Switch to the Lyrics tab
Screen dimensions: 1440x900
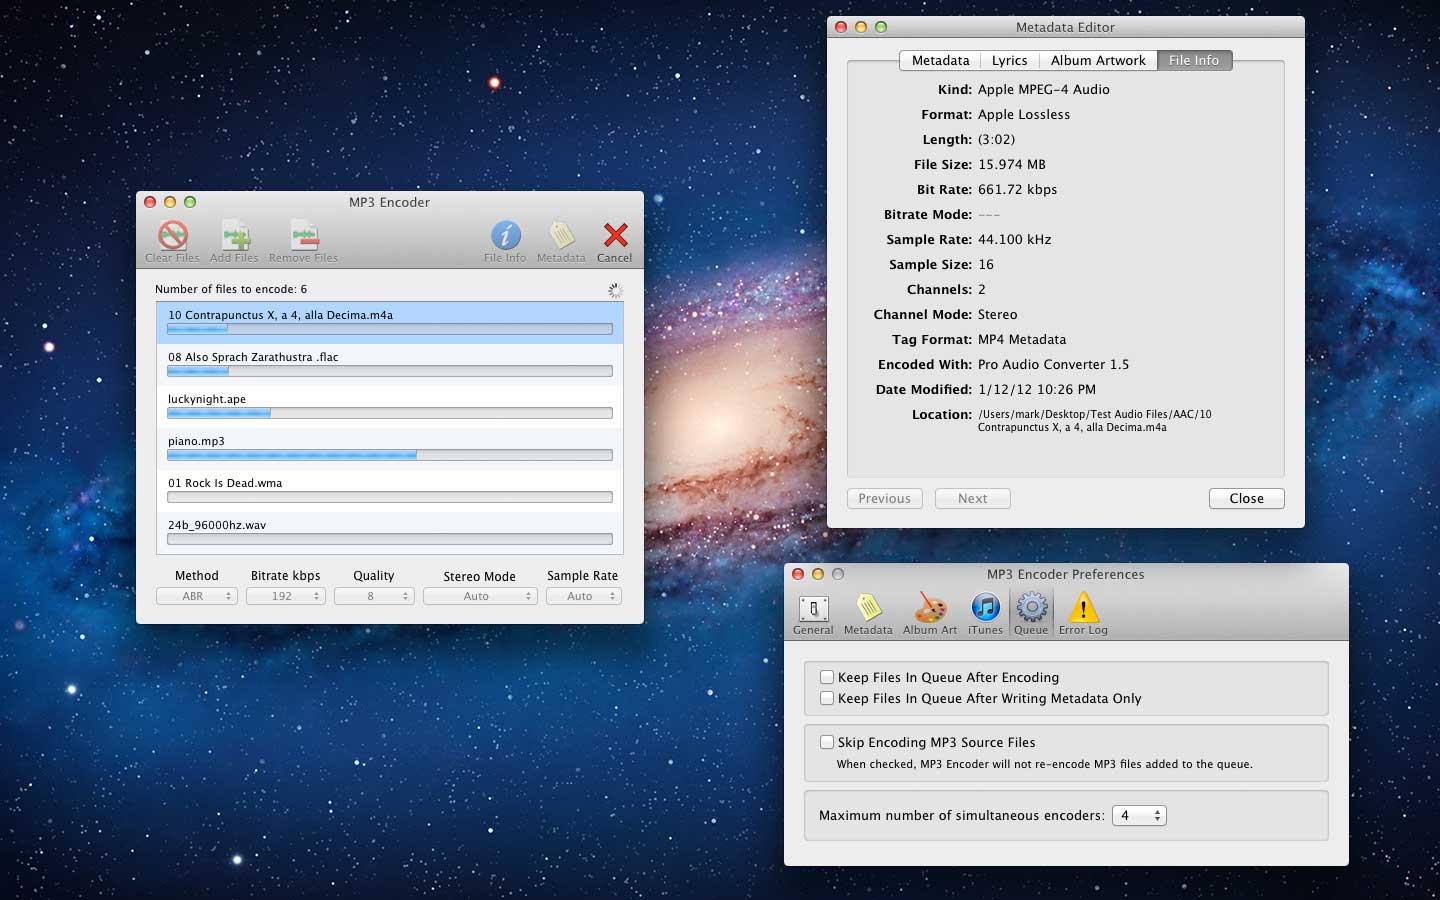point(1008,60)
